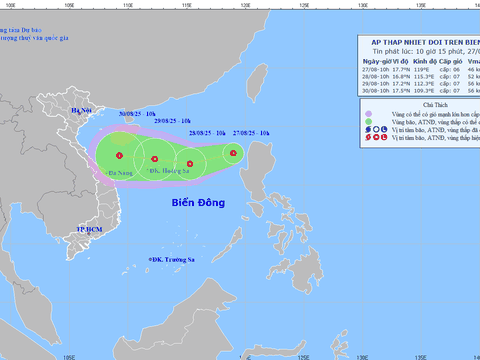This screenshot has height=360, width=480.
Task: Click the TP.HCM city marker
Action: (x=89, y=233)
